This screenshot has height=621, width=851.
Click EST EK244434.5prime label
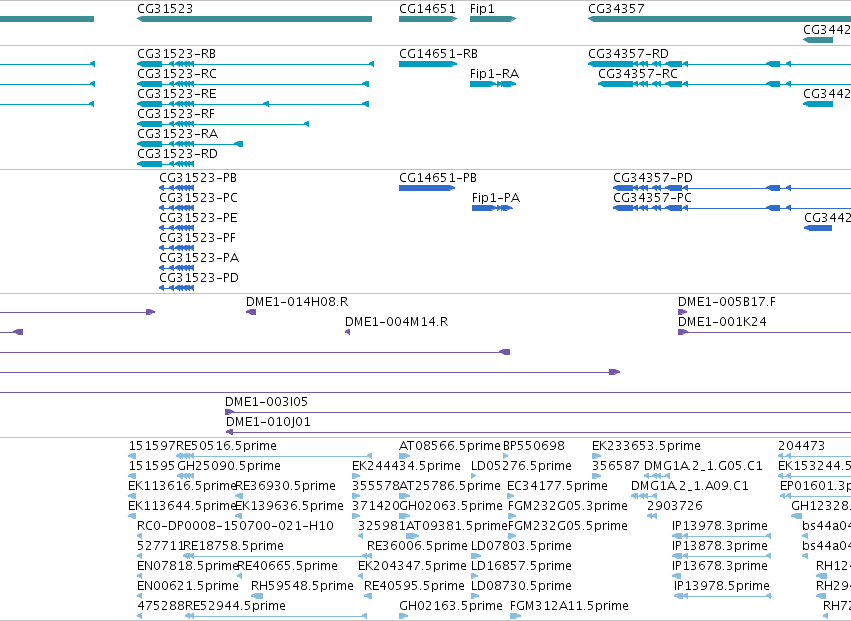(x=406, y=466)
